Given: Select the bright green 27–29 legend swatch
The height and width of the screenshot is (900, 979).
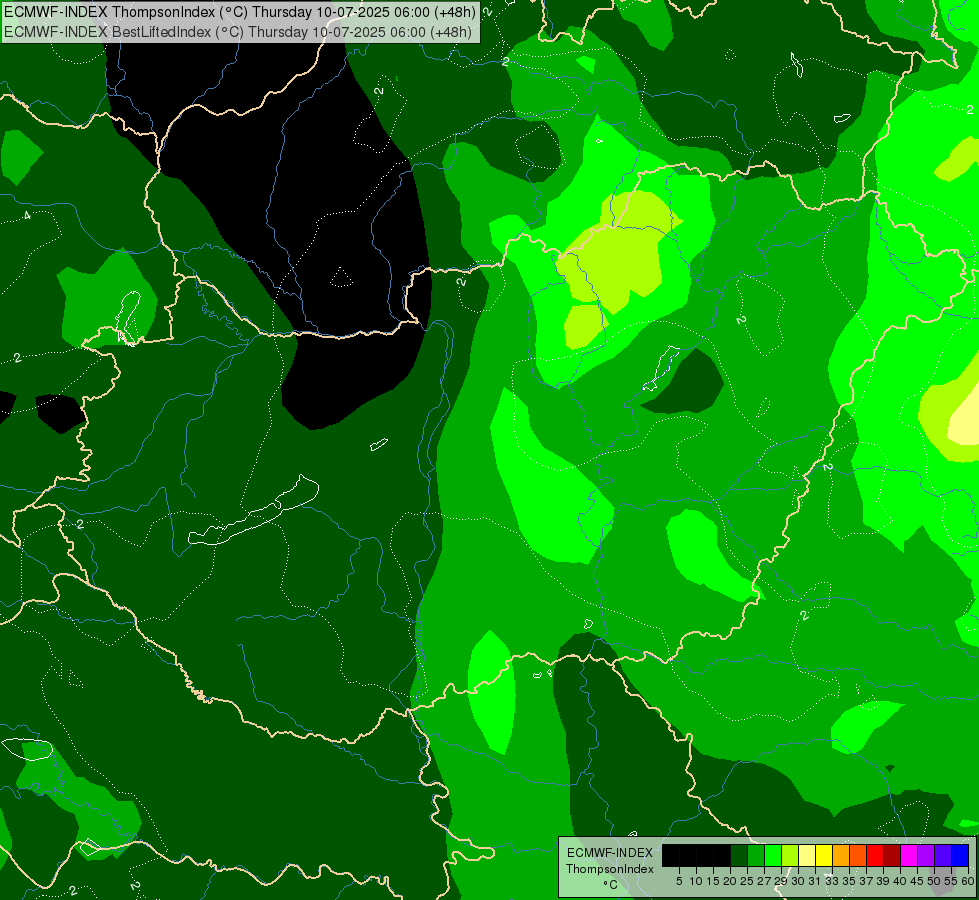Looking at the screenshot, I should point(773,855).
